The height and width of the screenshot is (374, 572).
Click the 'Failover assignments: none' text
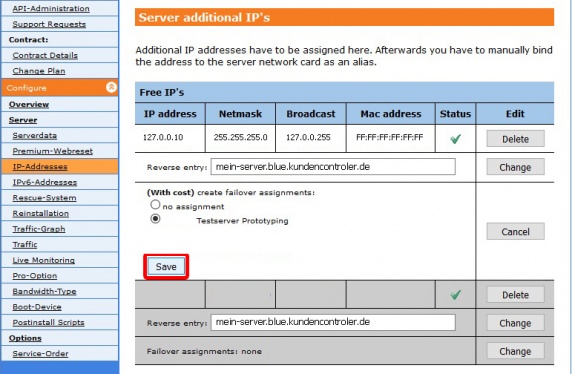(204, 351)
